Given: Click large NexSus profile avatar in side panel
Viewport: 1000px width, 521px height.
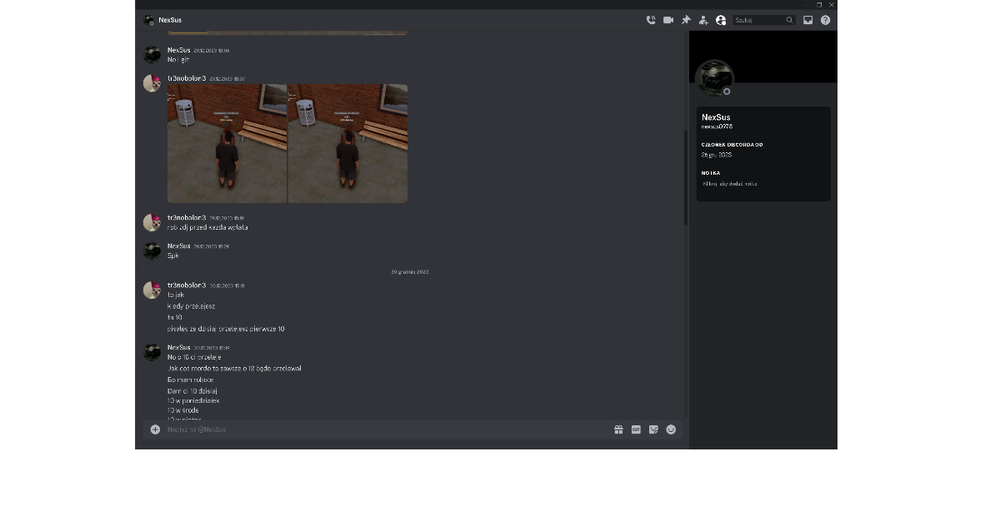Looking at the screenshot, I should (x=714, y=78).
